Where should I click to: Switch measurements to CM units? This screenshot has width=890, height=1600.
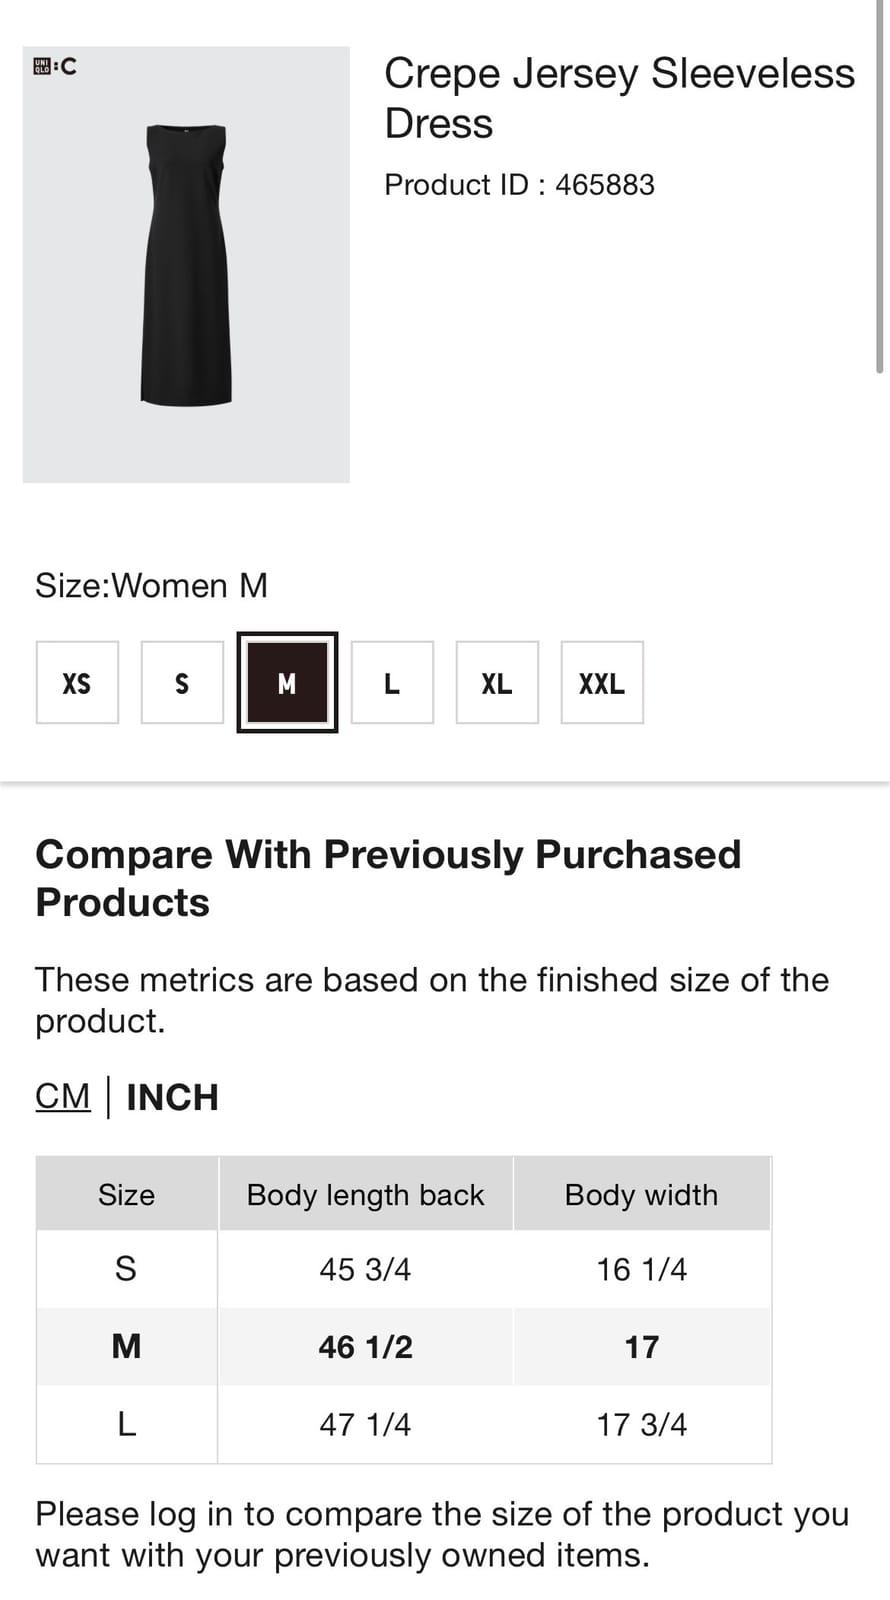[x=62, y=1096]
